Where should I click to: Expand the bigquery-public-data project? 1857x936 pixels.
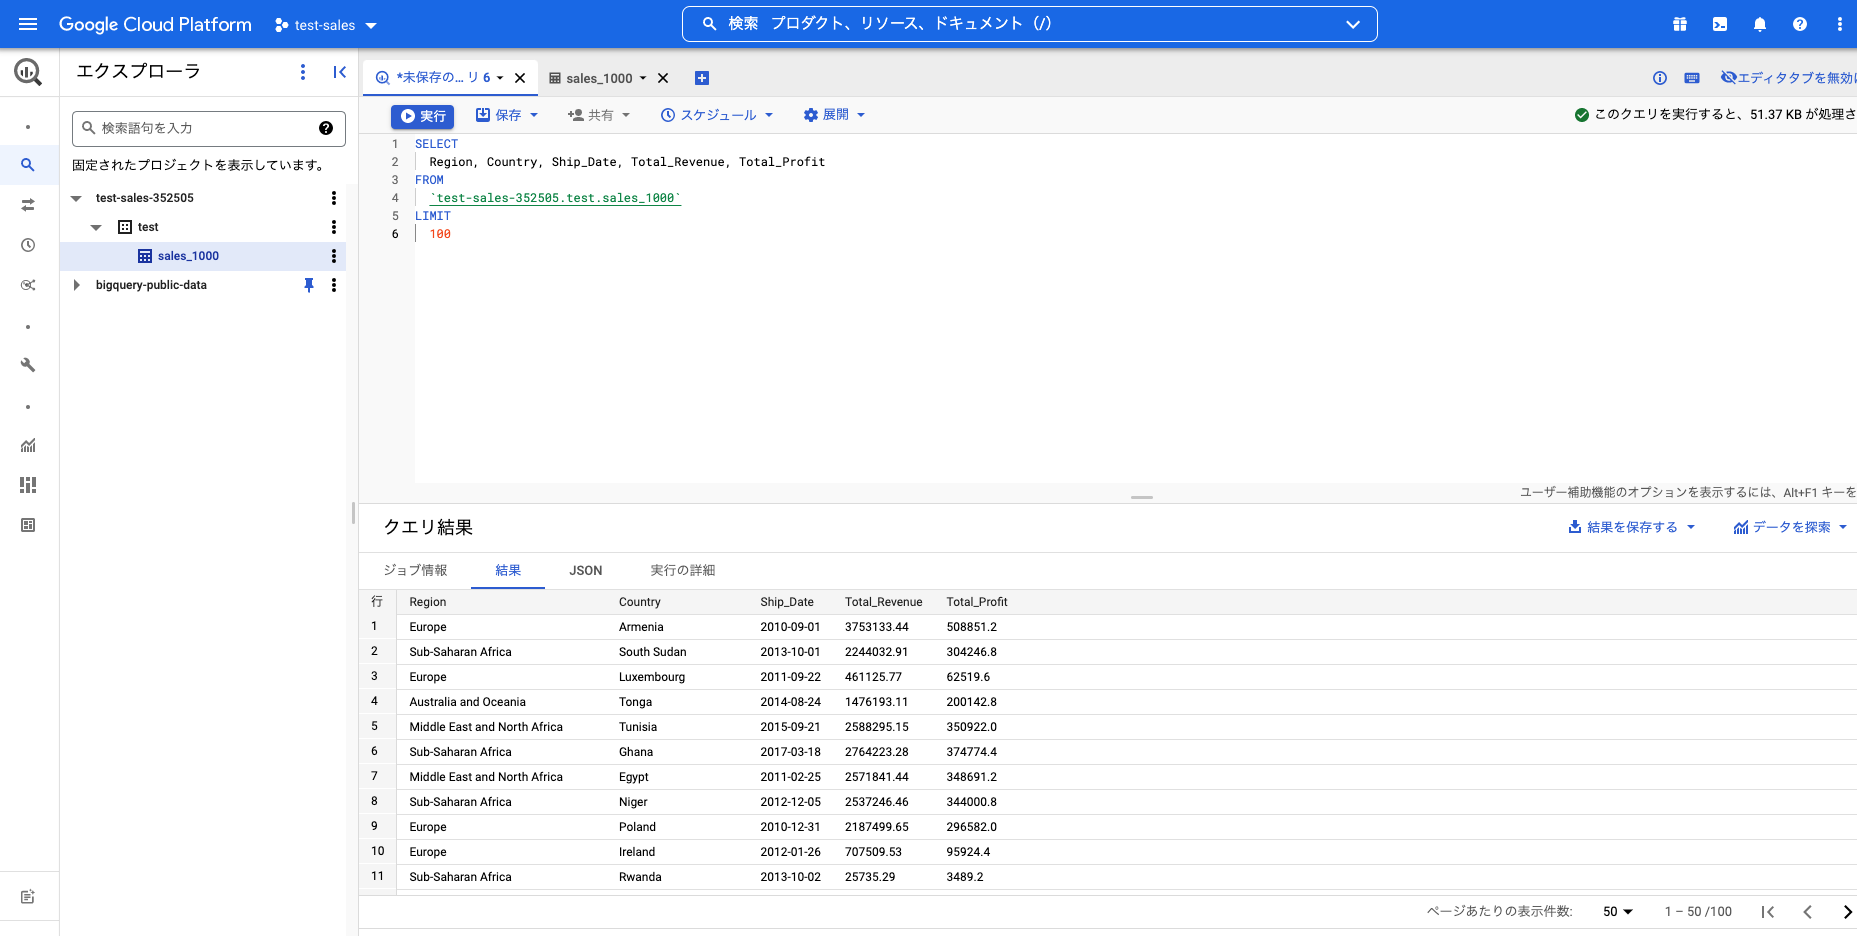click(x=76, y=285)
